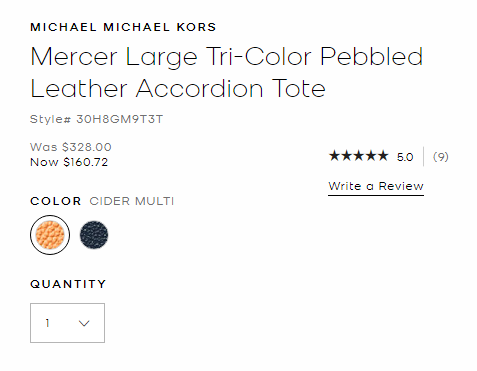The width and height of the screenshot is (477, 371).
Task: Click the first star in the rating
Action: pos(334,156)
